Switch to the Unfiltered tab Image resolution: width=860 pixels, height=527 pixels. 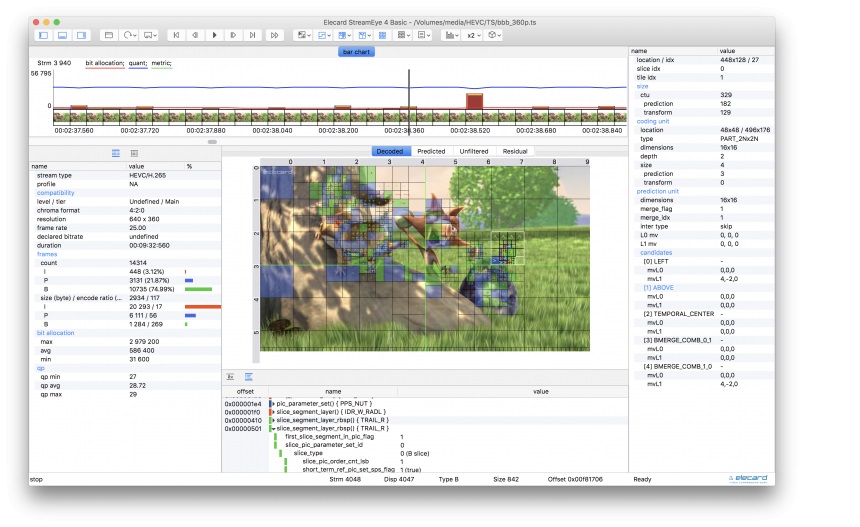pyautogui.click(x=474, y=151)
